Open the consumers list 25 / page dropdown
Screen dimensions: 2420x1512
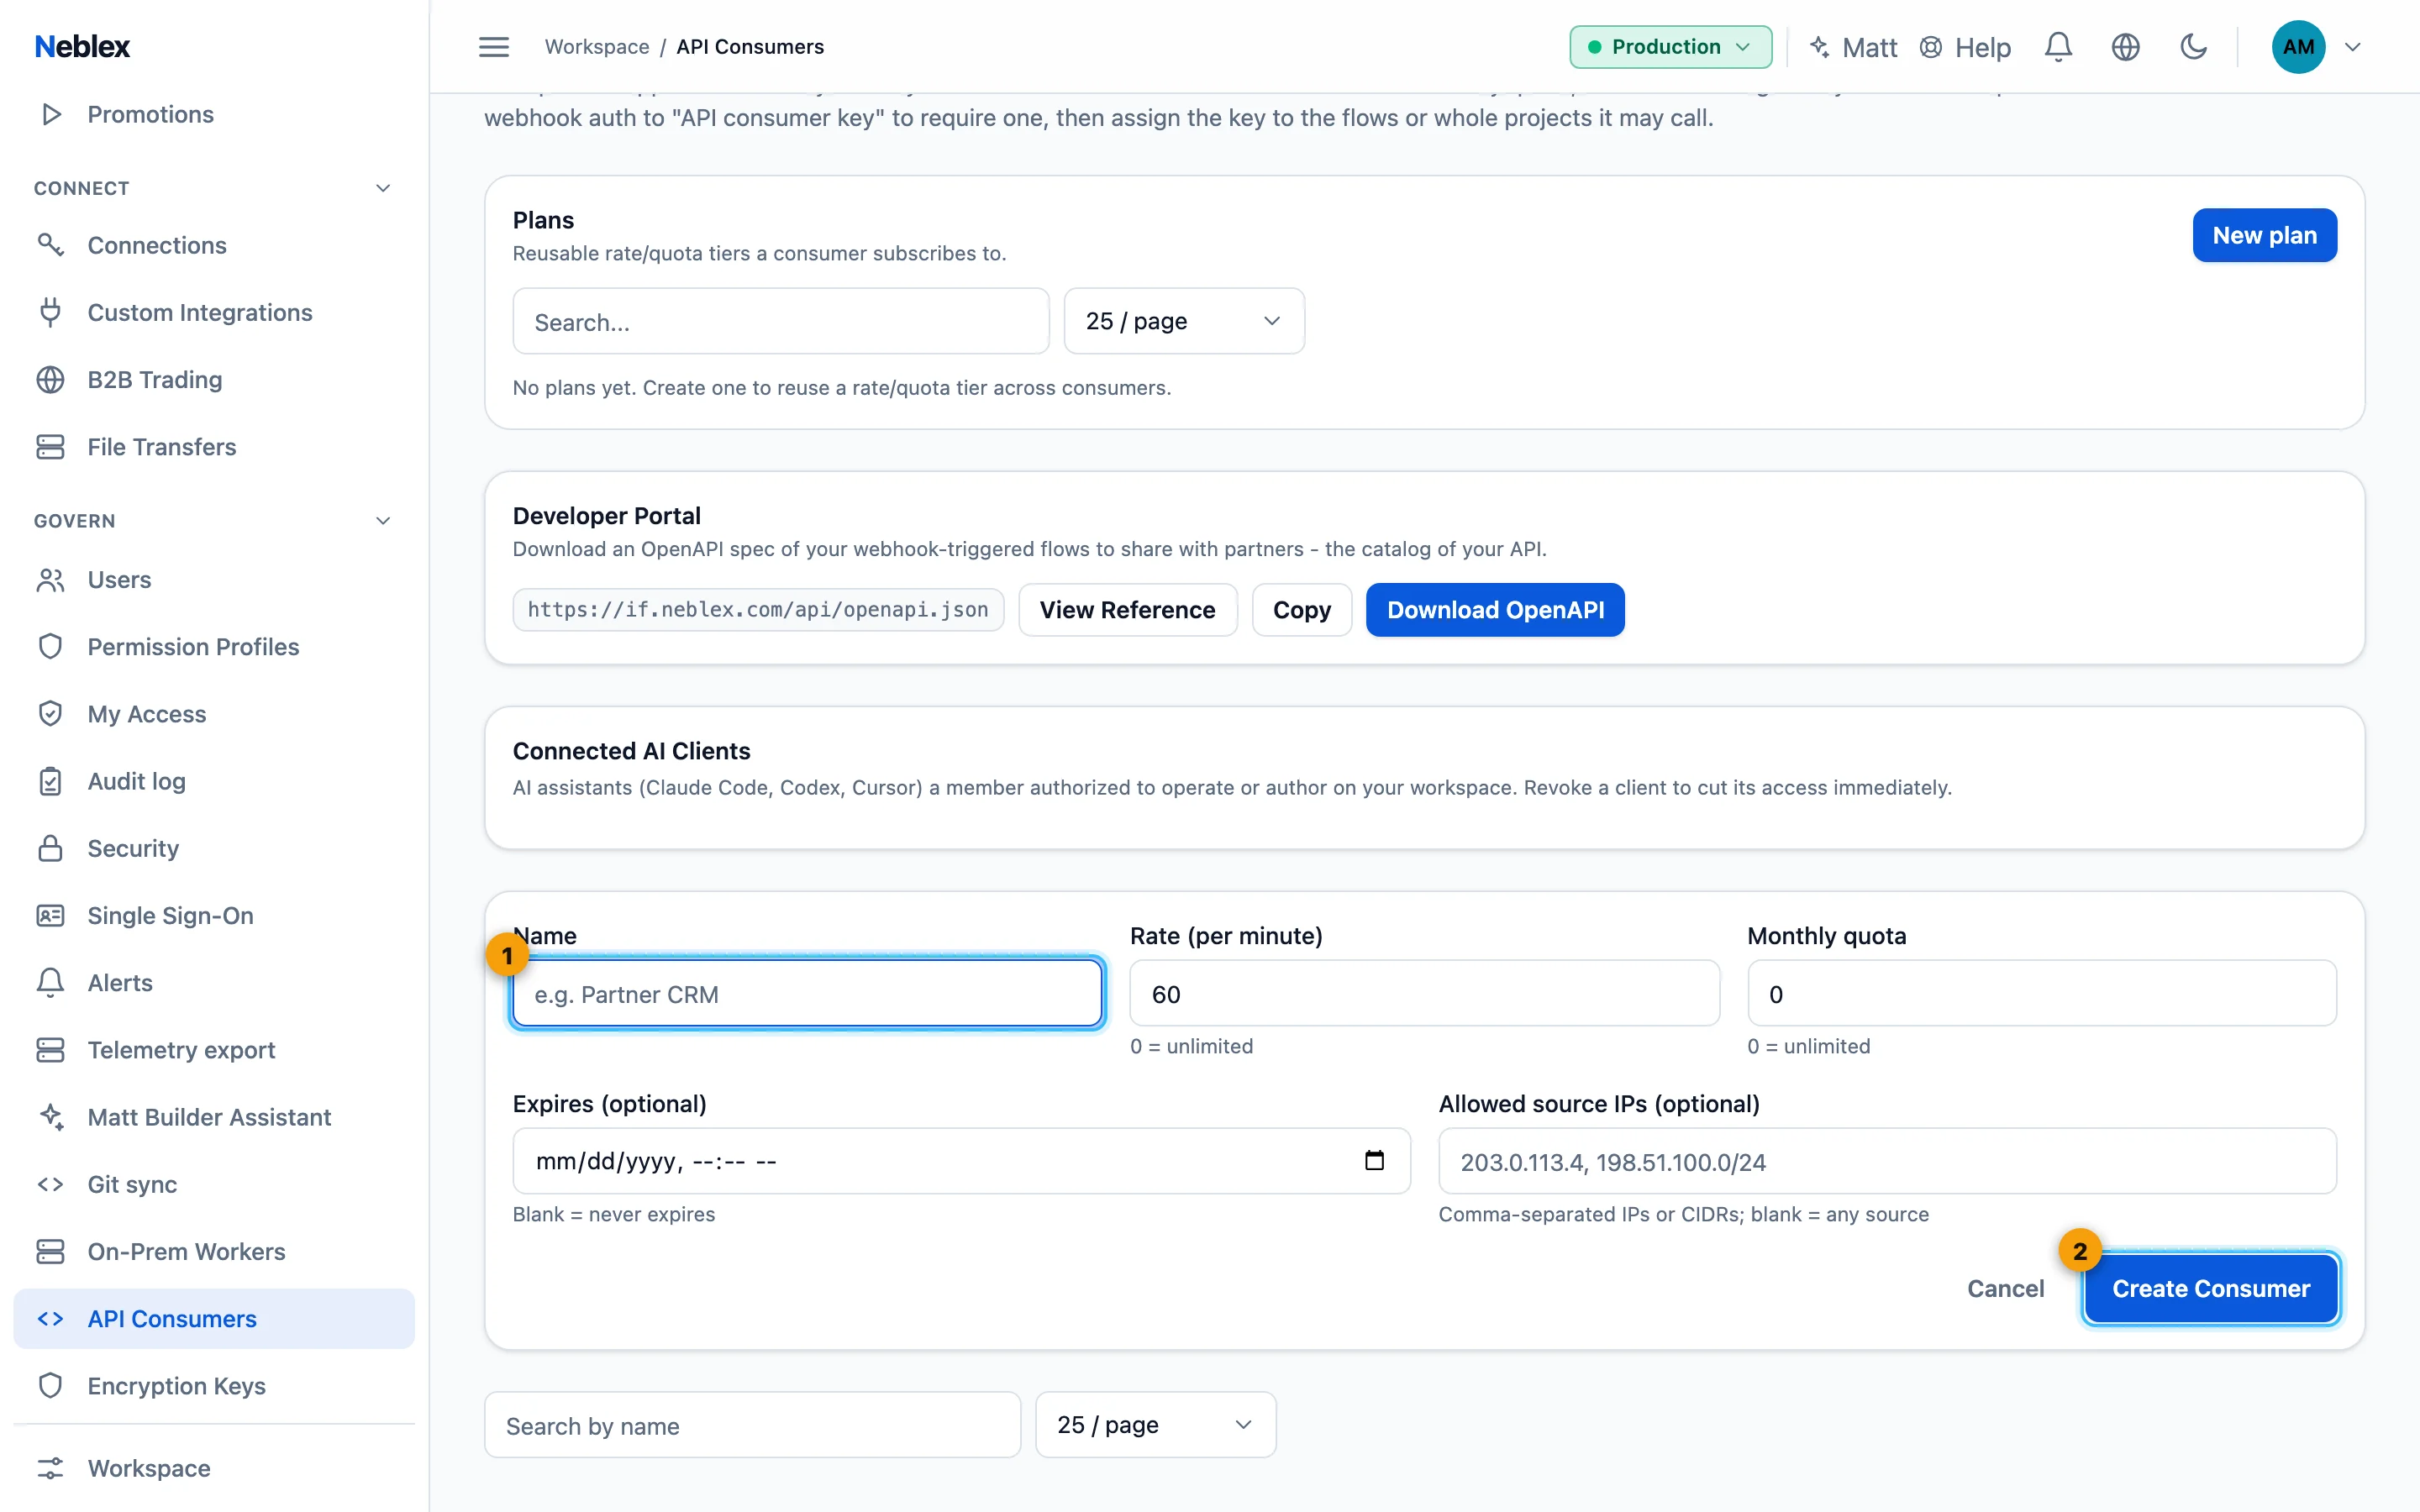[x=1155, y=1424]
